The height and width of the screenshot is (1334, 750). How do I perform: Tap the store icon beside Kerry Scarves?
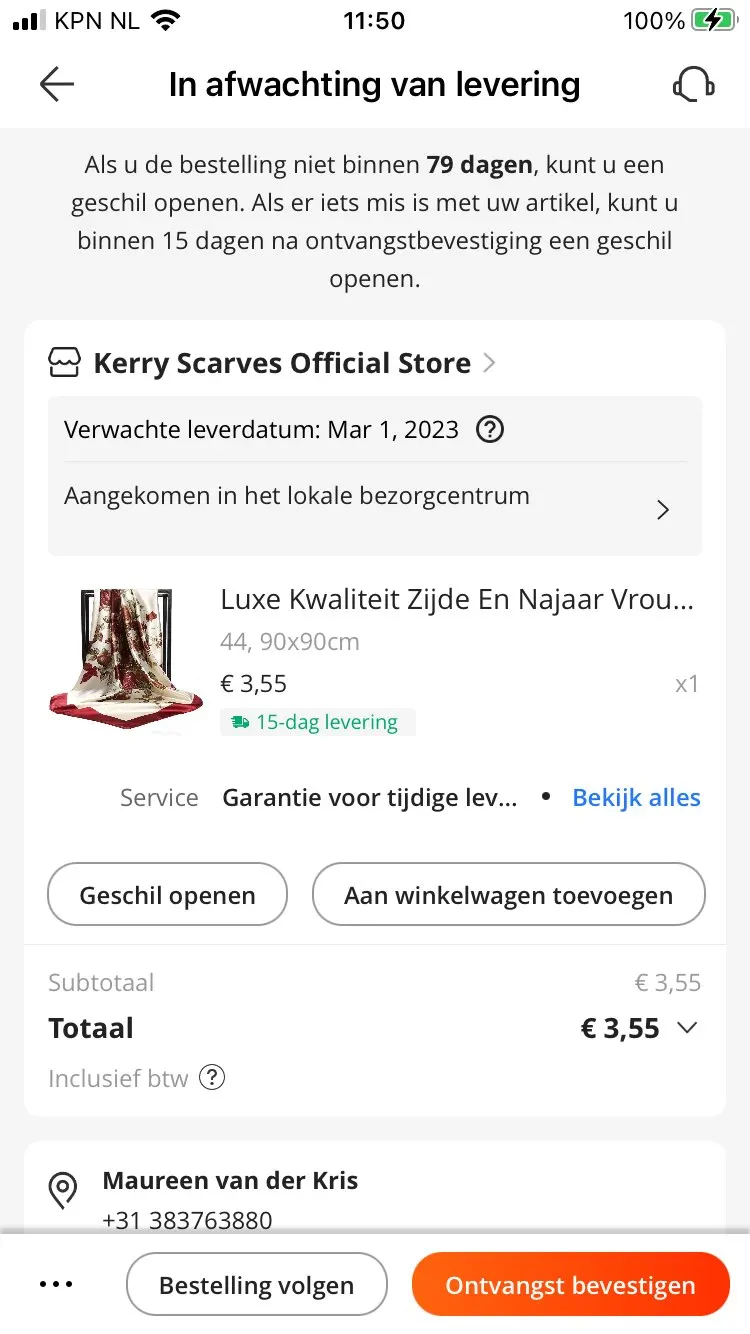[x=65, y=363]
